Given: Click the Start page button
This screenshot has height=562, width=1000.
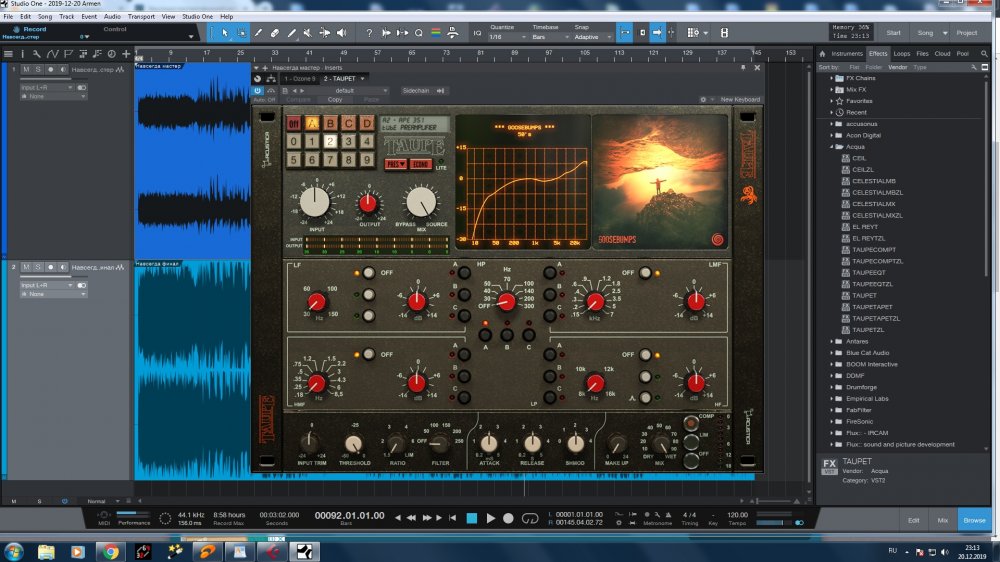Looking at the screenshot, I should [x=893, y=33].
